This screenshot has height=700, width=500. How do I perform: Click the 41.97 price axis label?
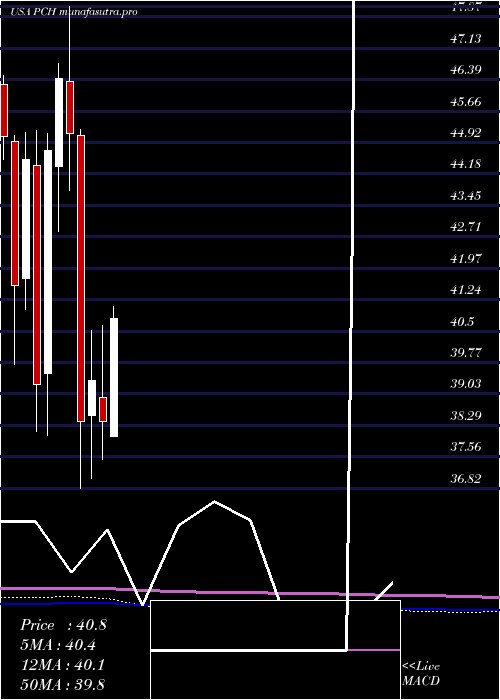point(466,258)
